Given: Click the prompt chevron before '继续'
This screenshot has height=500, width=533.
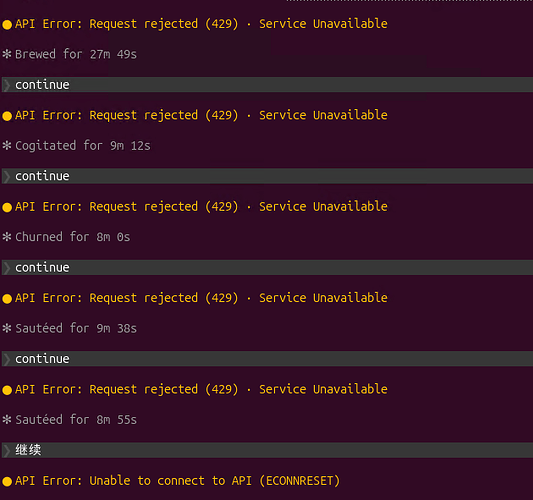Looking at the screenshot, I should [6, 450].
